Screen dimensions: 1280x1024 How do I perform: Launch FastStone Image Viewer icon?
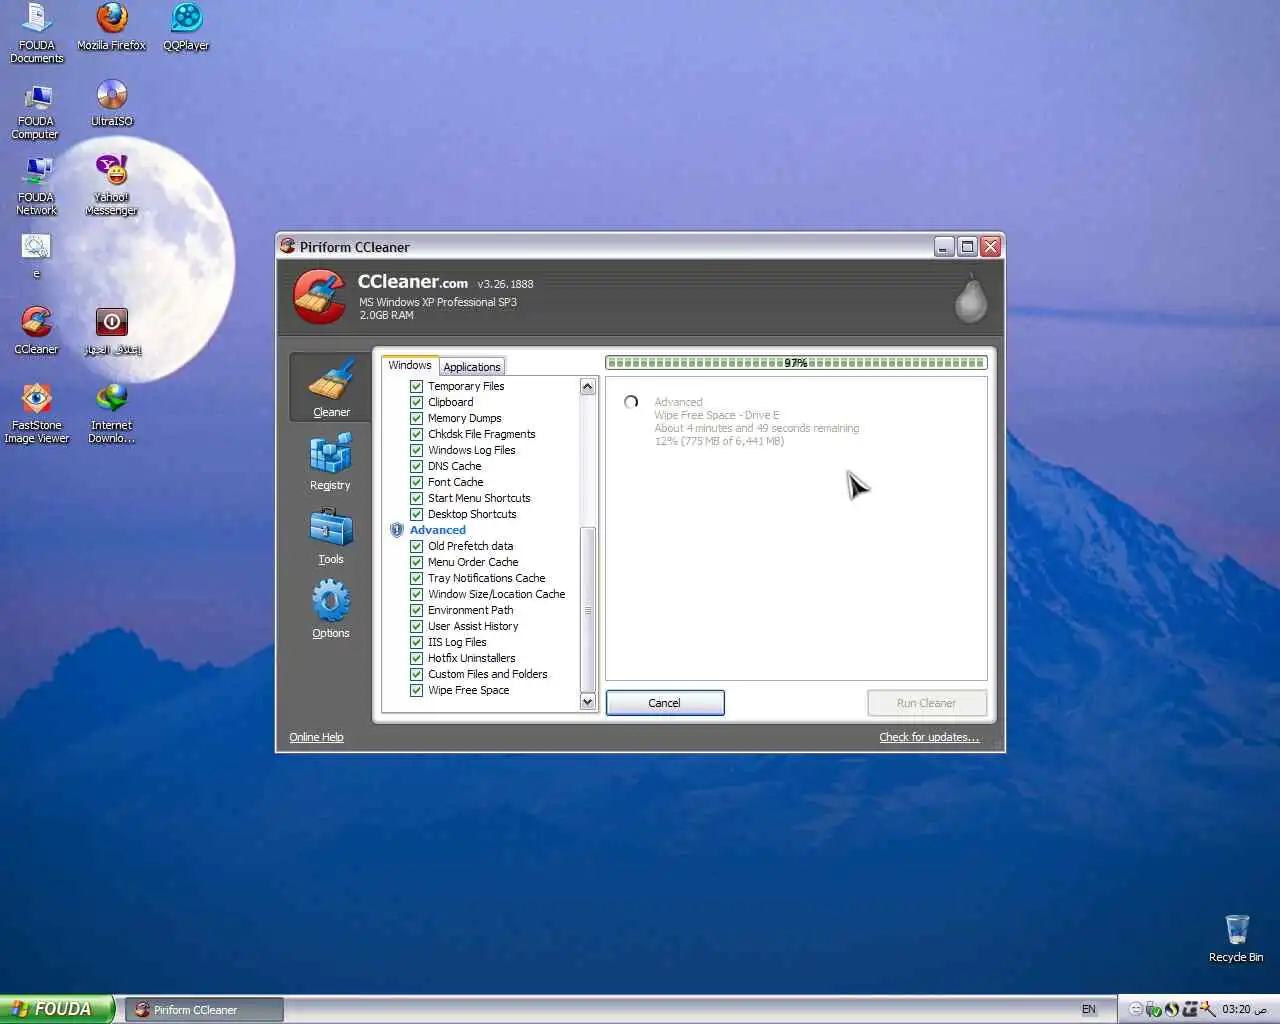(x=36, y=413)
